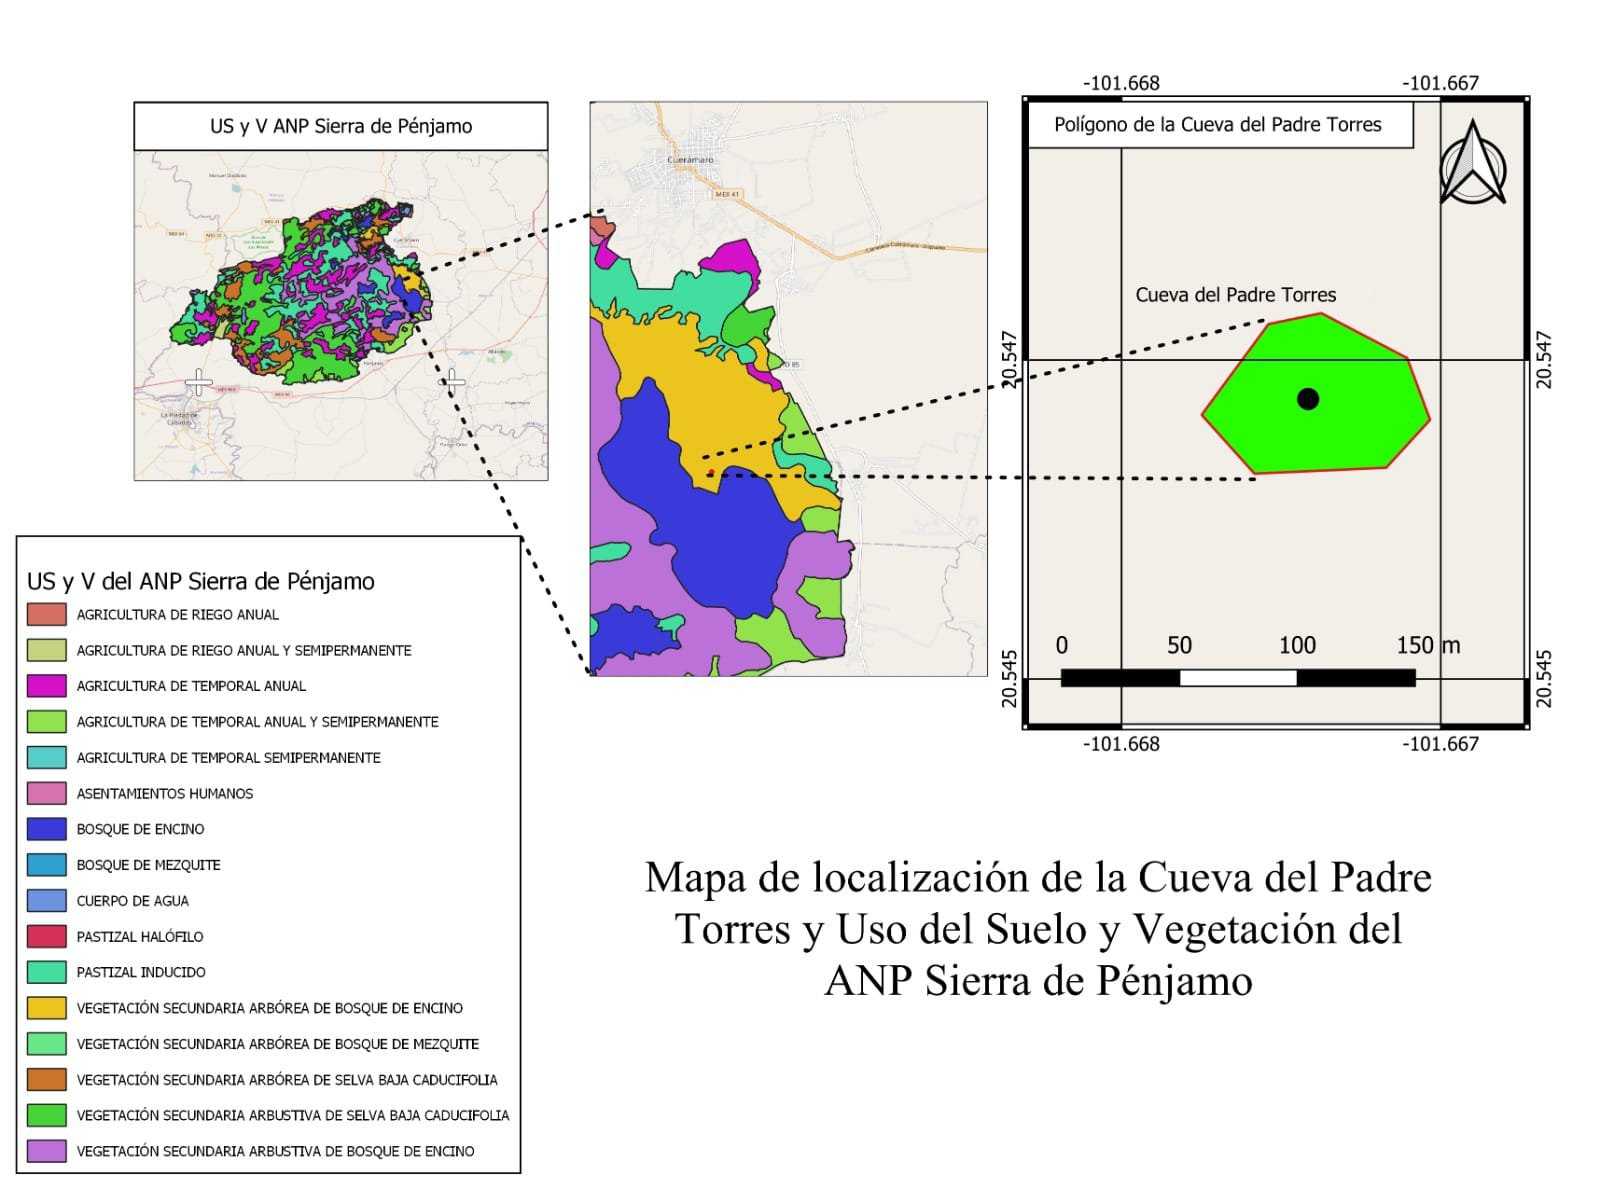Click the 'Cueva del Padre Torres' label above the polygon
This screenshot has width=1600, height=1189.
coord(1235,295)
